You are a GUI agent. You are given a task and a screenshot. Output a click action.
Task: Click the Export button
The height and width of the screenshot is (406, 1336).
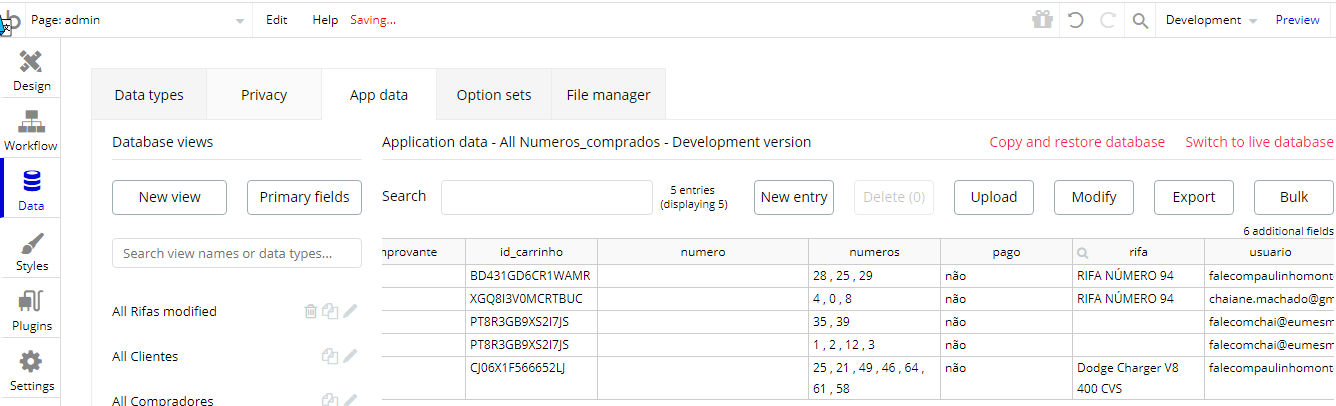point(1194,197)
